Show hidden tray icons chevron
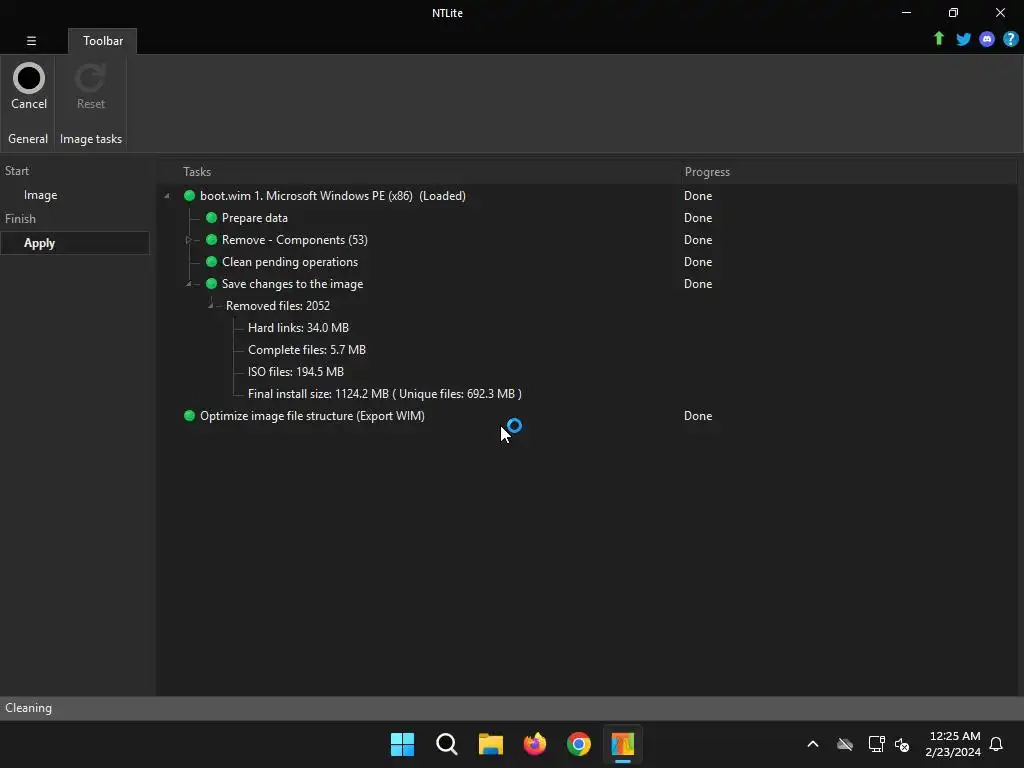1024x768 pixels. (813, 744)
